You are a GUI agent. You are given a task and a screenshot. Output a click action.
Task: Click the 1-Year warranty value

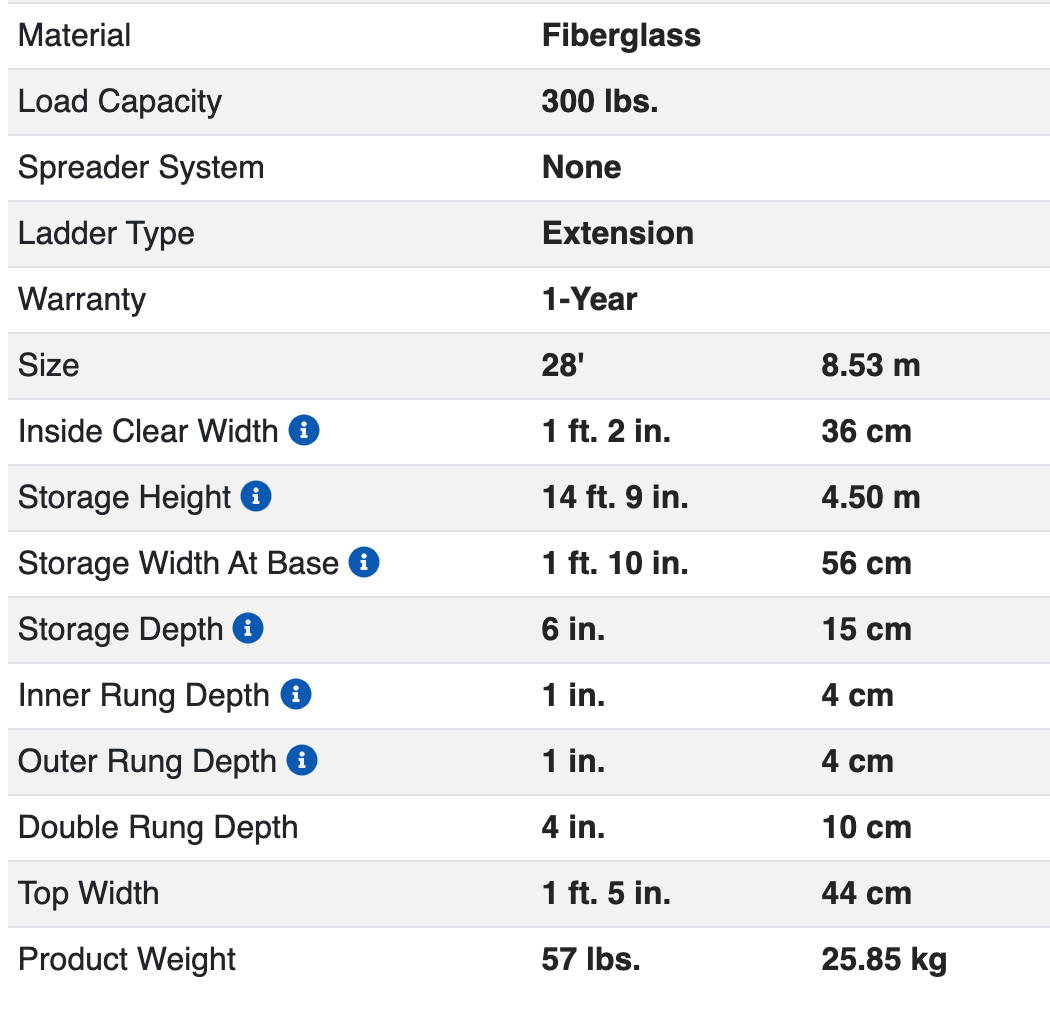click(589, 299)
